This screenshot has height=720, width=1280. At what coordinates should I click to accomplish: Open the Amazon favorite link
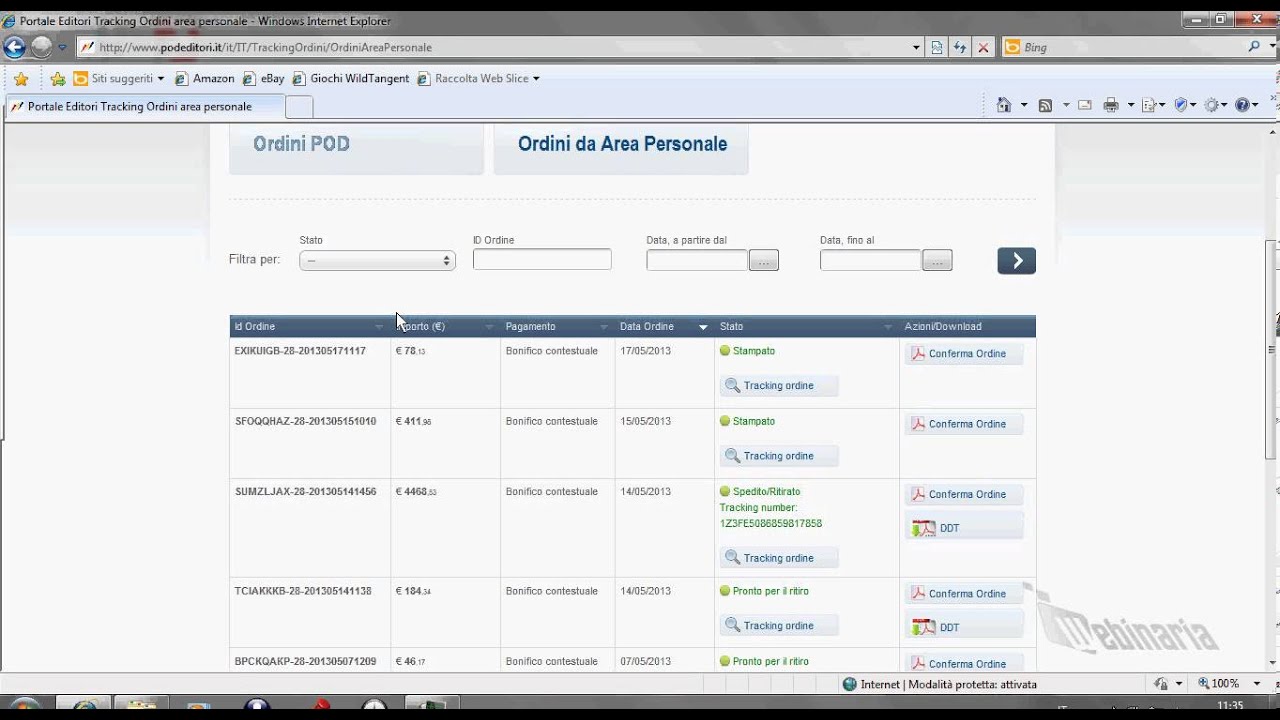(x=204, y=78)
